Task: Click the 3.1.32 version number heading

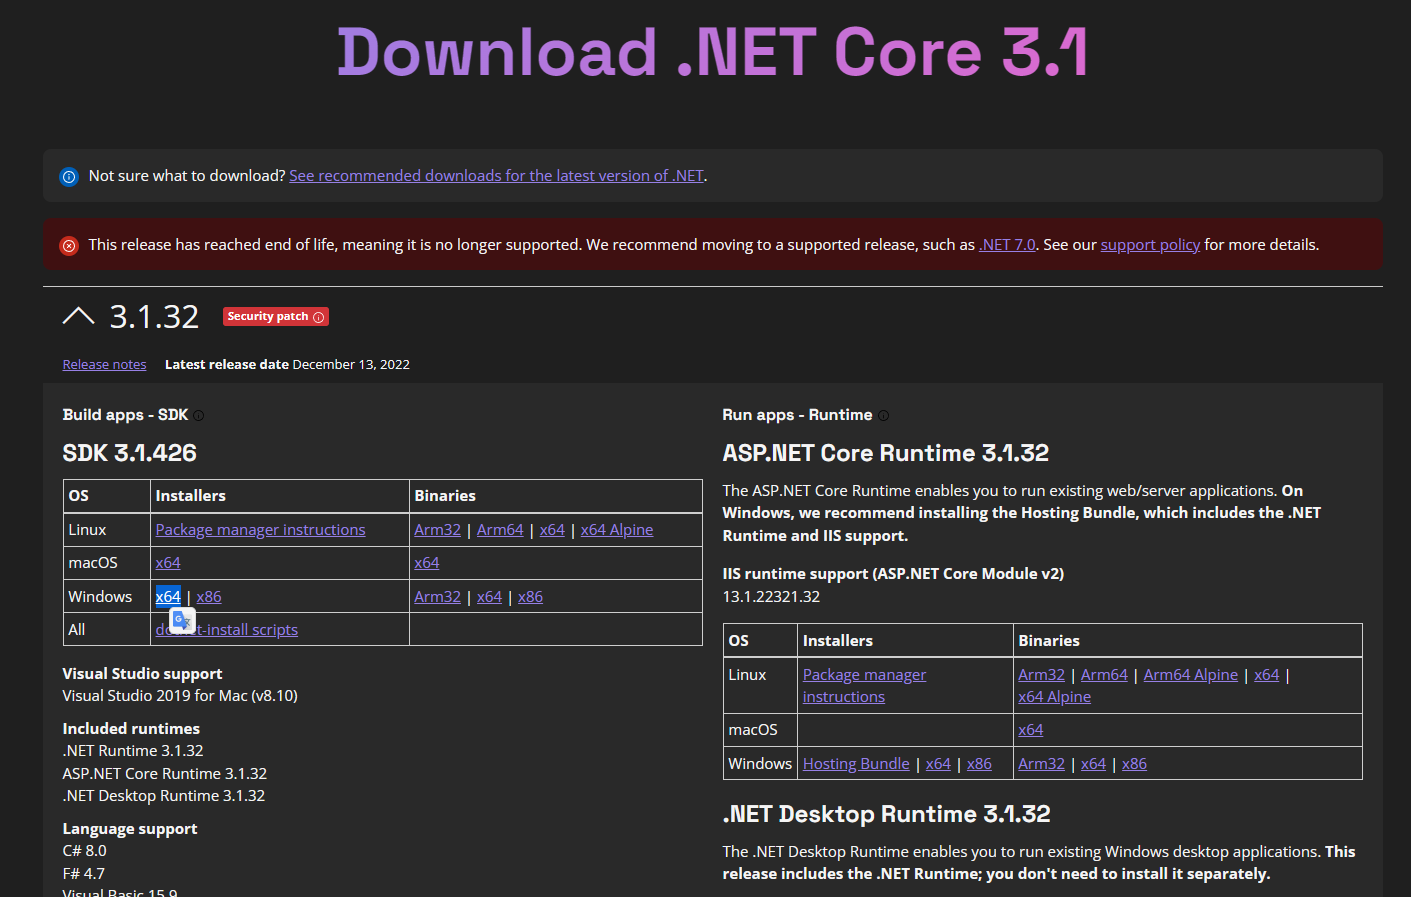Action: point(154,317)
